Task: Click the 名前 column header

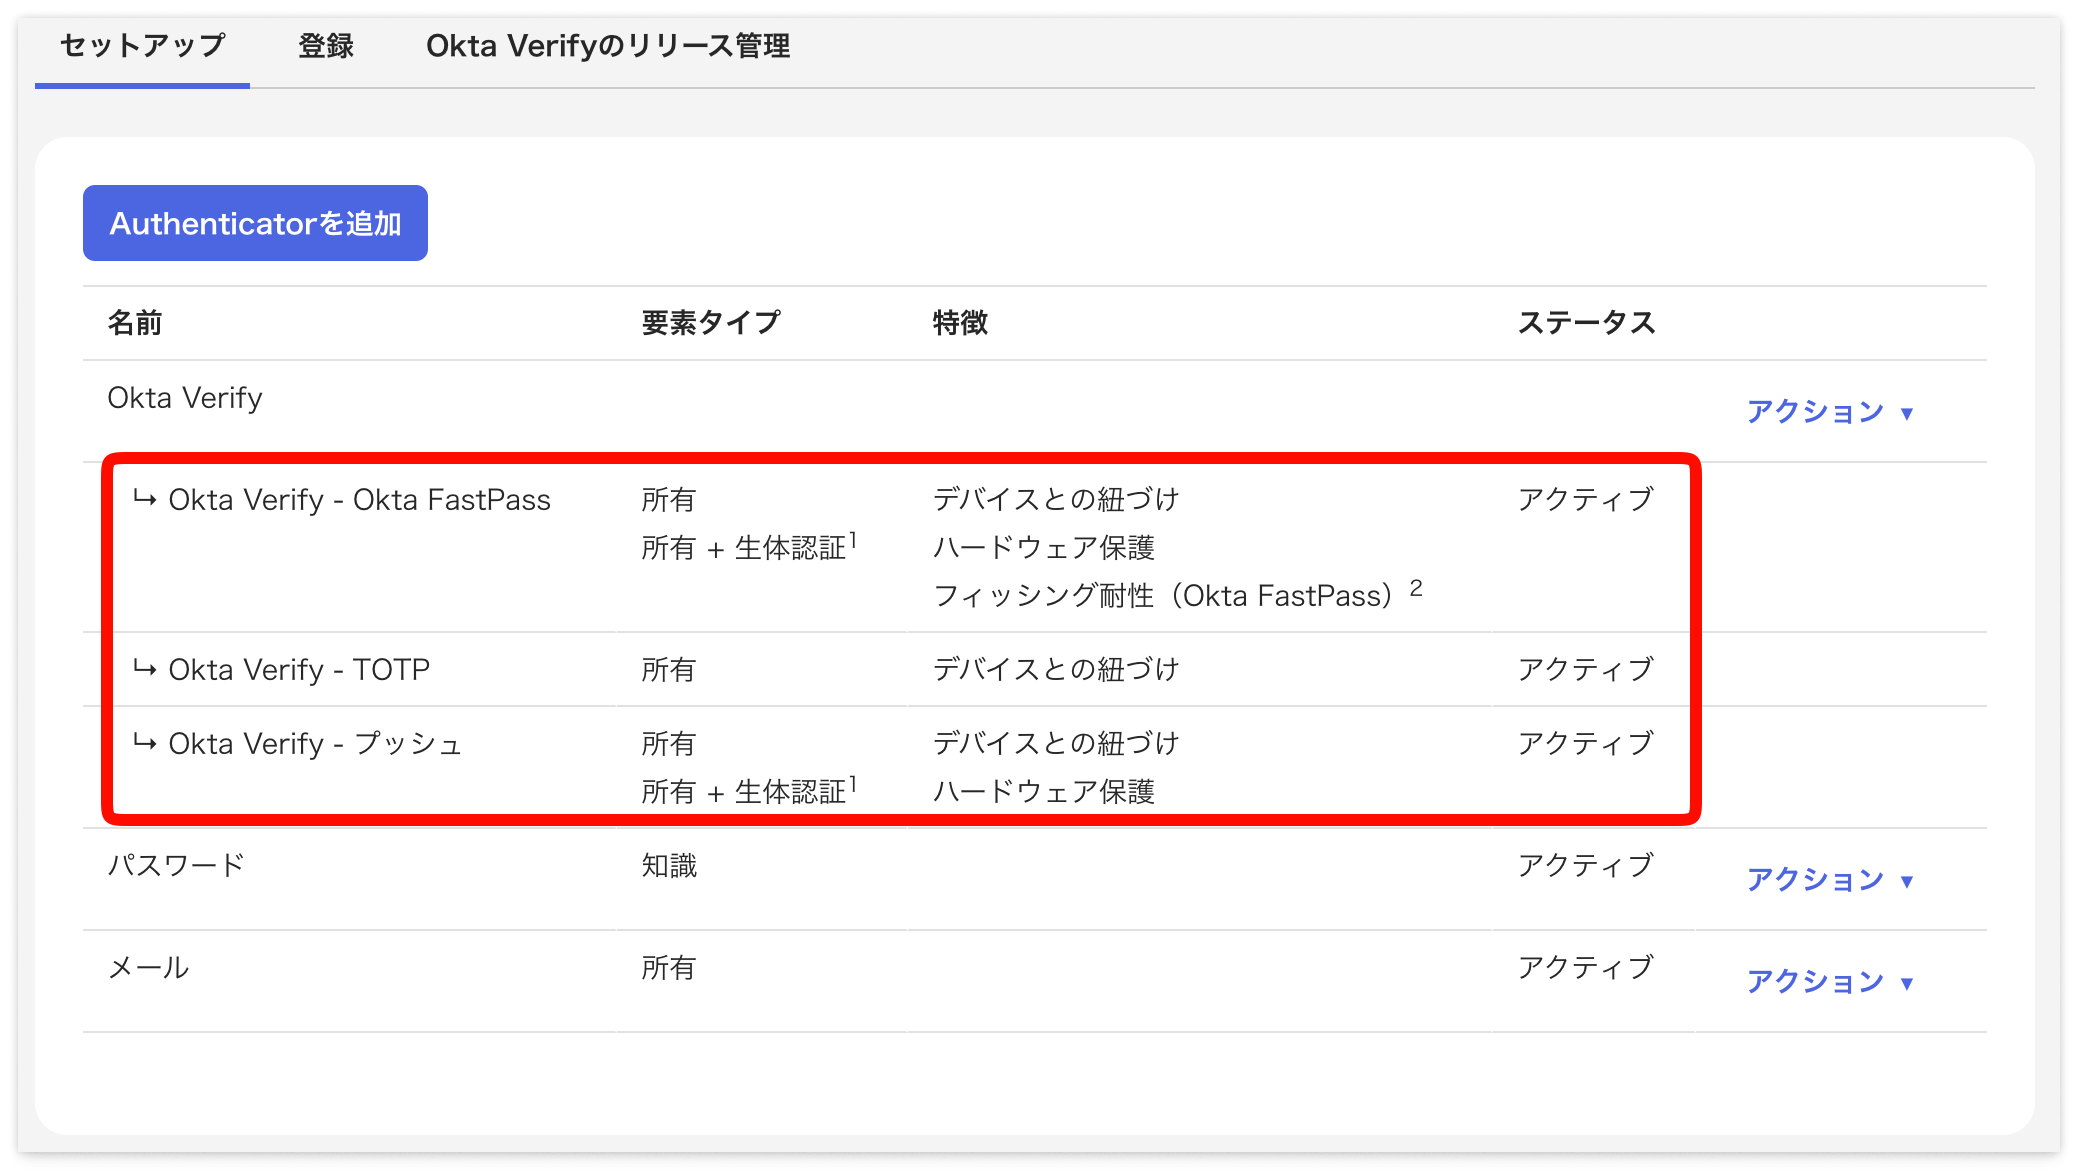Action: [135, 323]
